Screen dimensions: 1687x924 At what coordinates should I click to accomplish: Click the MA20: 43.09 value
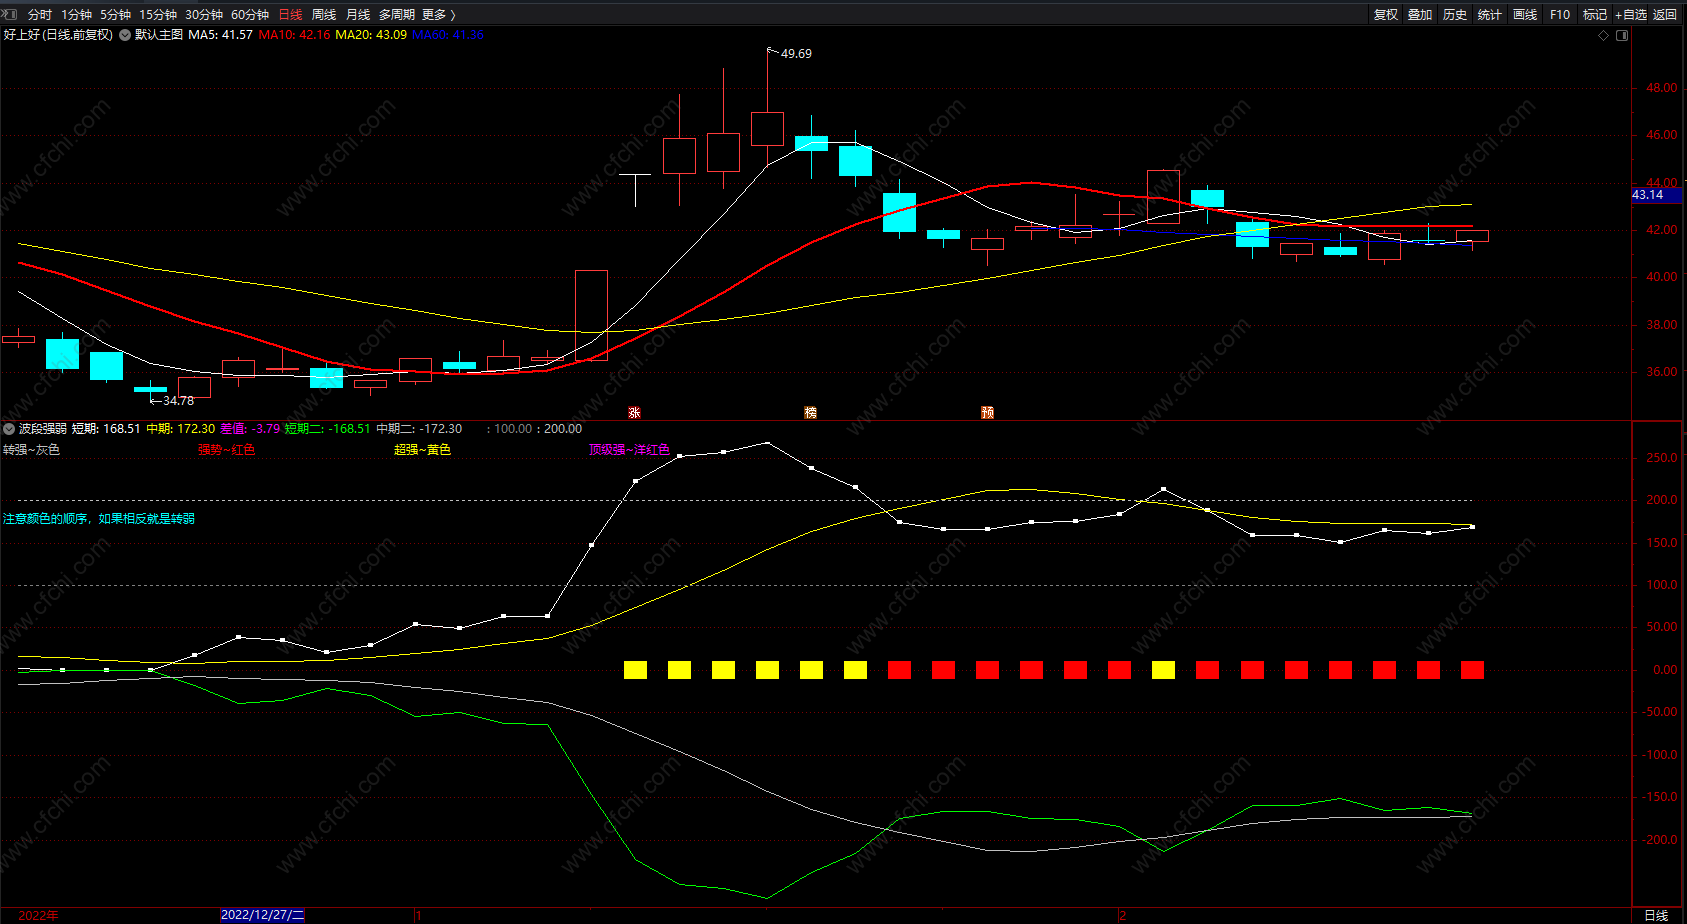coord(371,35)
